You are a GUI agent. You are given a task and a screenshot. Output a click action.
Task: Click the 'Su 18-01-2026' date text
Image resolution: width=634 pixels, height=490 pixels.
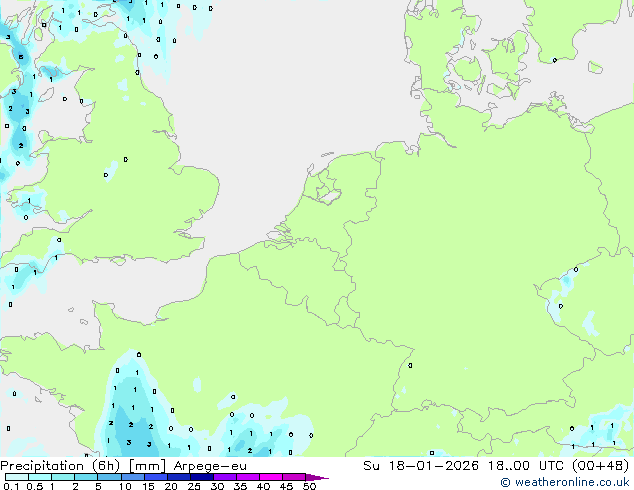(421, 466)
